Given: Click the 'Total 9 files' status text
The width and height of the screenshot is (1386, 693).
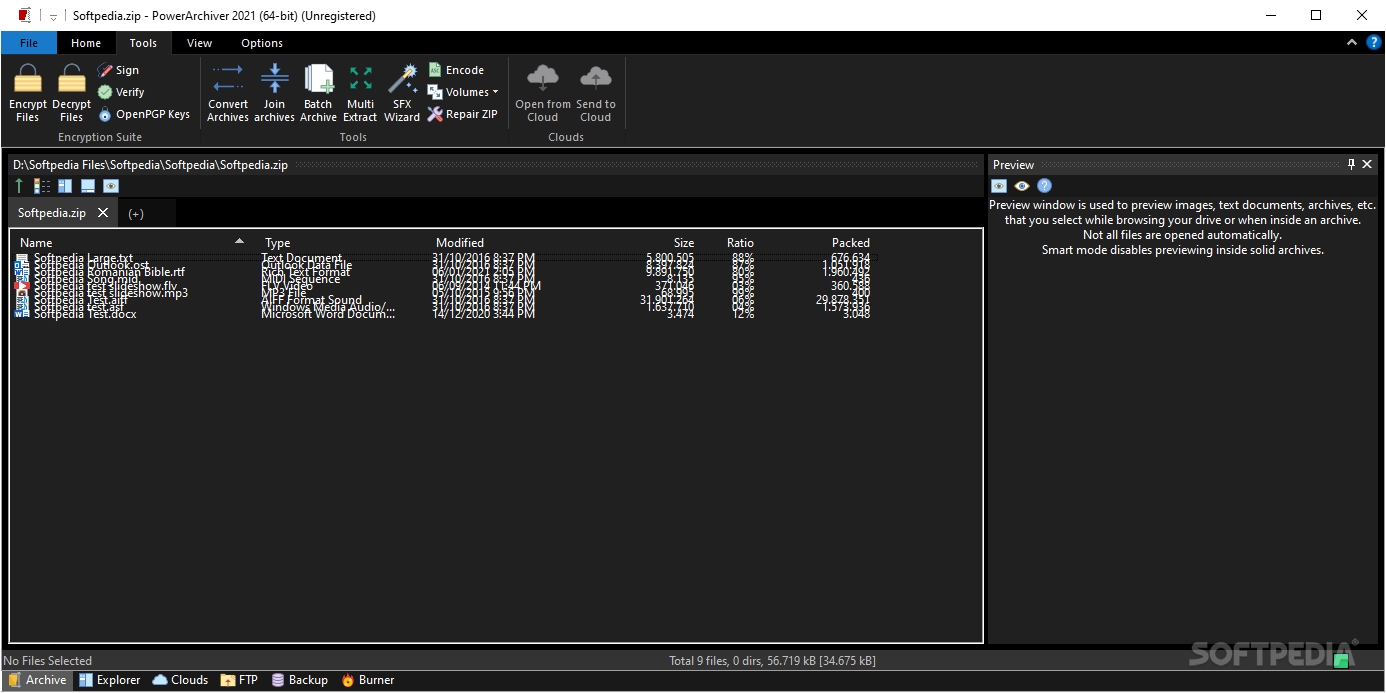Looking at the screenshot, I should click(772, 661).
